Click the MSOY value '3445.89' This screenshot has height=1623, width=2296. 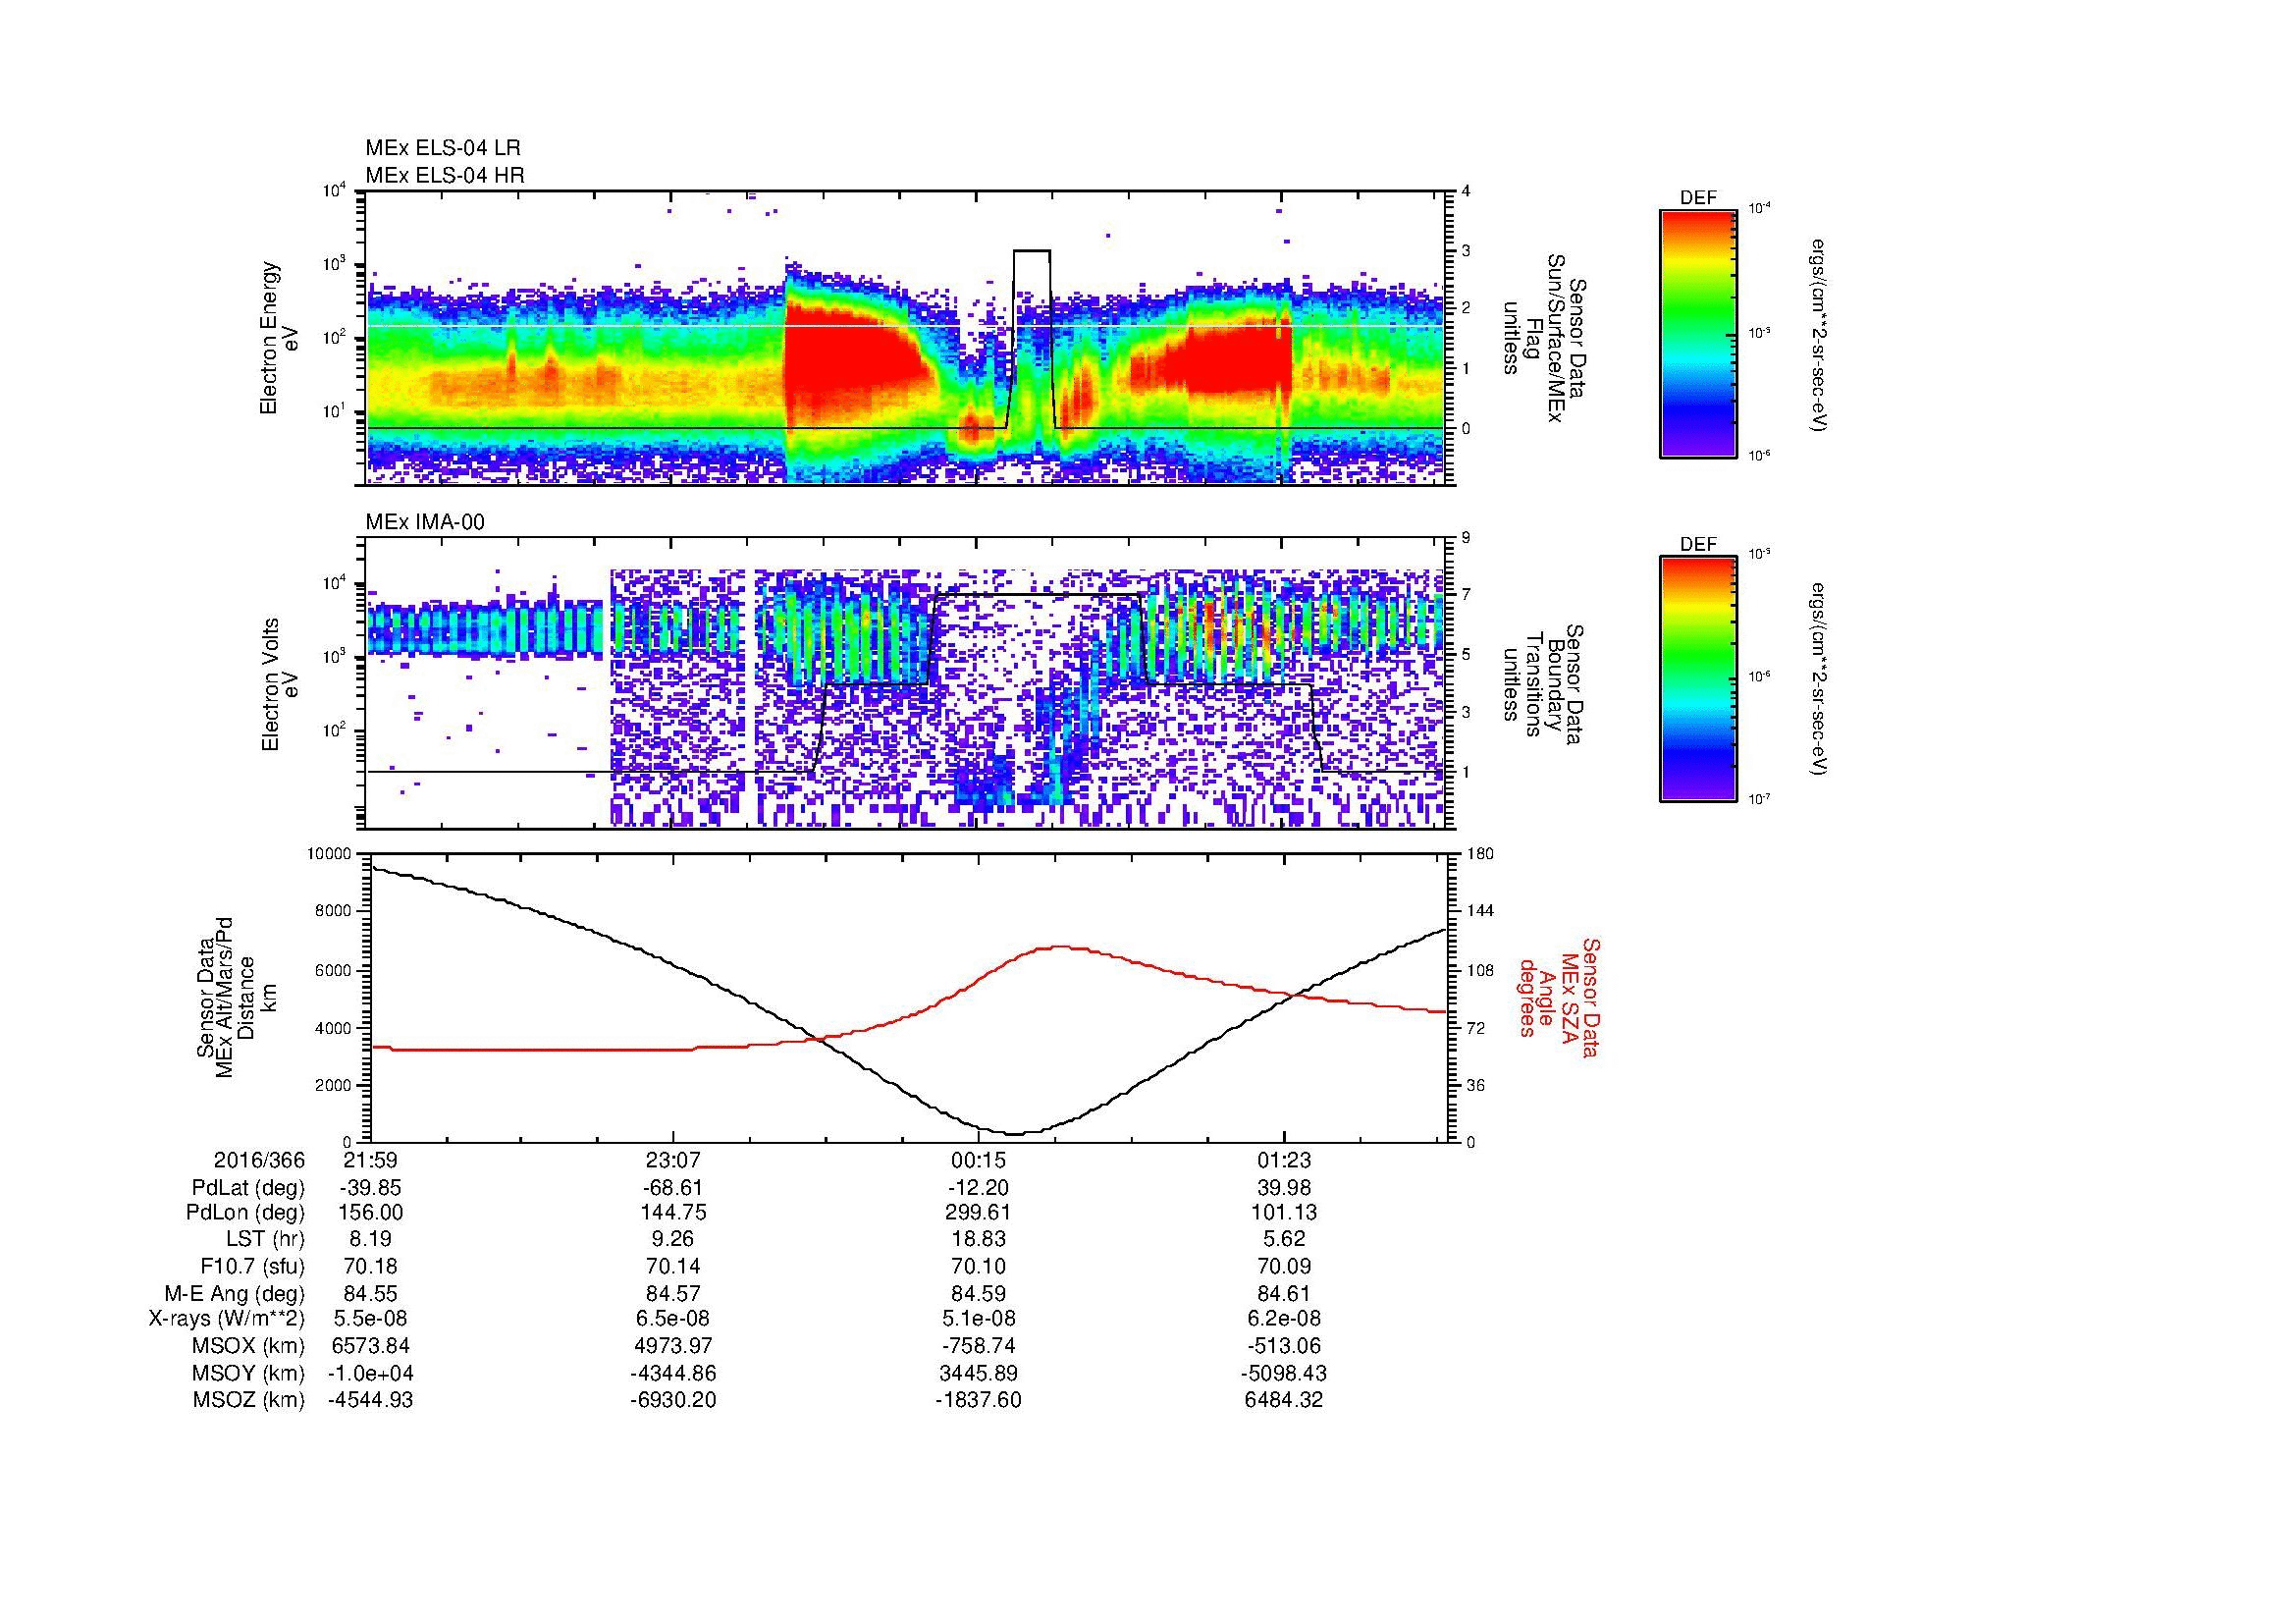tap(978, 1373)
